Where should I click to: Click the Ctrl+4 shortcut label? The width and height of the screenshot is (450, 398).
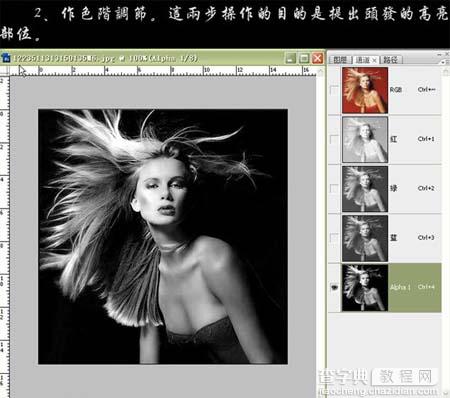426,287
